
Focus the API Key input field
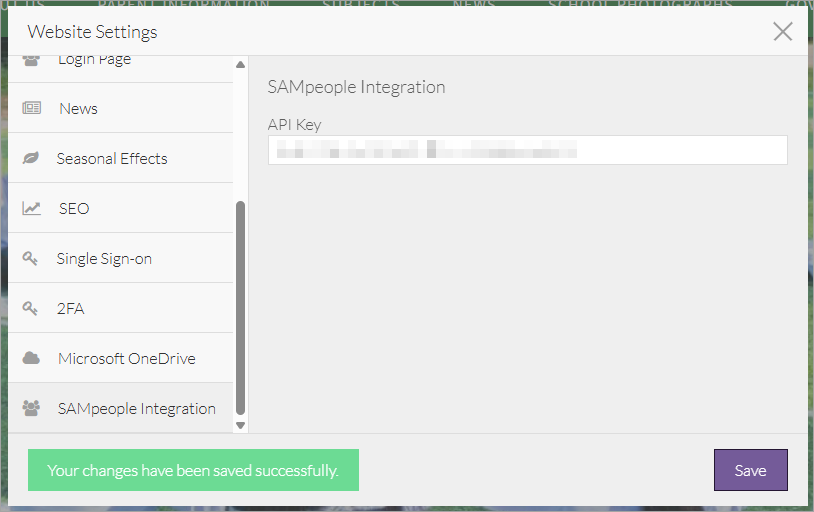click(x=527, y=150)
